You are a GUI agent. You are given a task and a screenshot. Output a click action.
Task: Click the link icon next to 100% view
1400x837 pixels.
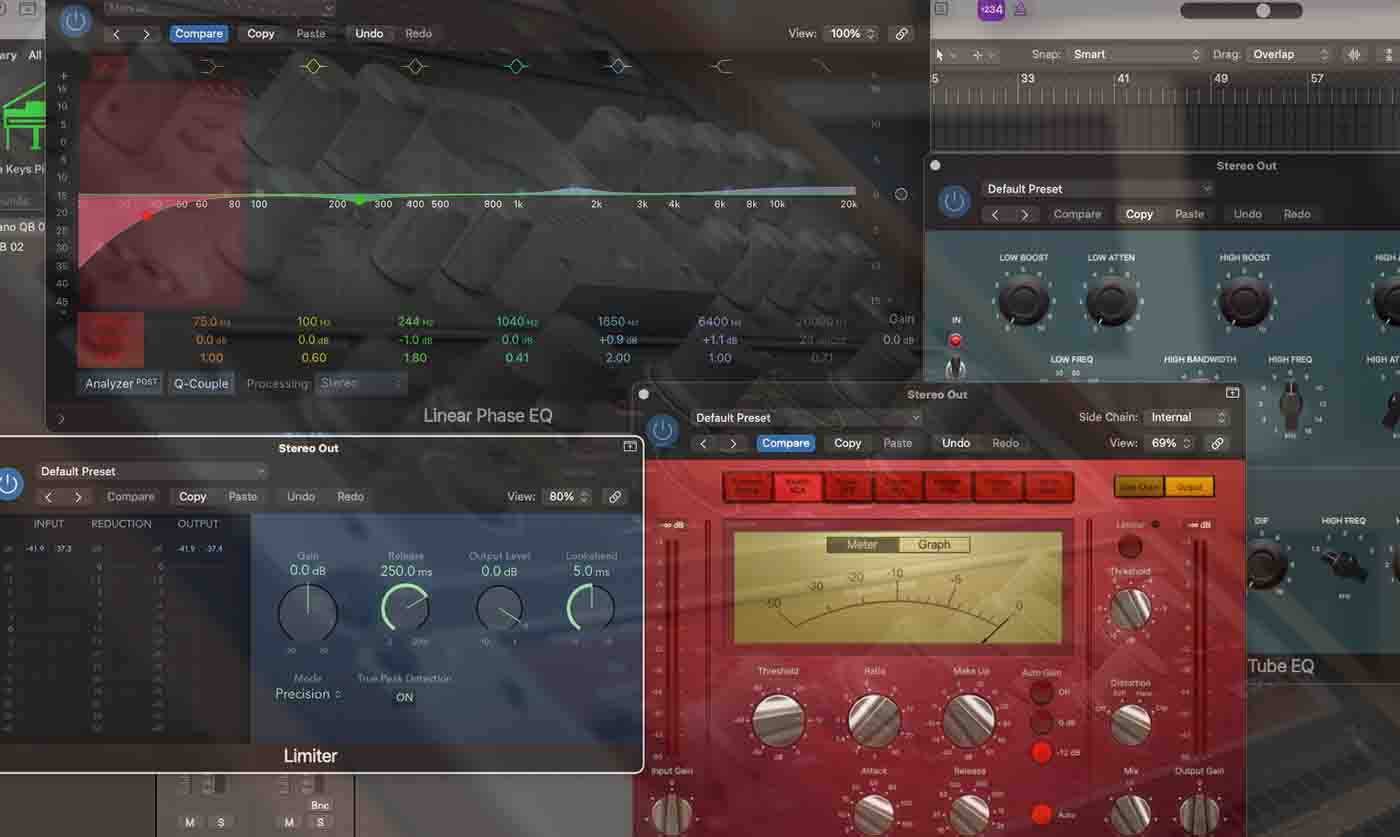click(902, 33)
